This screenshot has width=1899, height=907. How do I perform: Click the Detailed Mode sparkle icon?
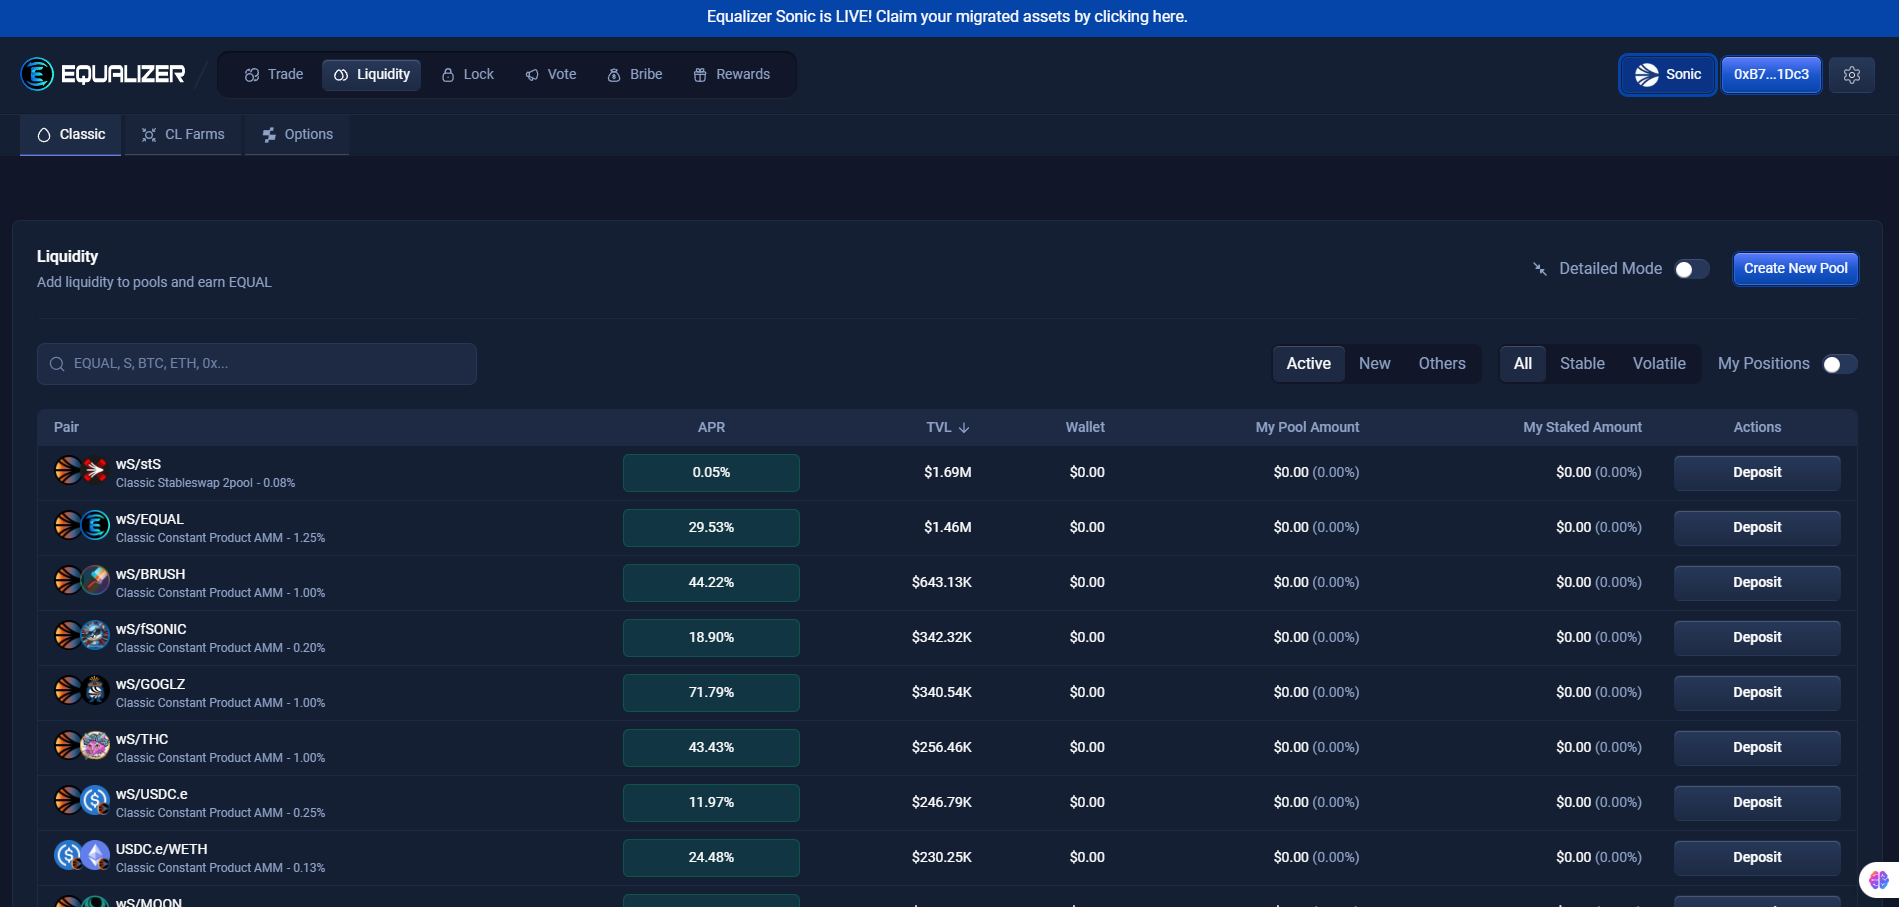coord(1540,269)
